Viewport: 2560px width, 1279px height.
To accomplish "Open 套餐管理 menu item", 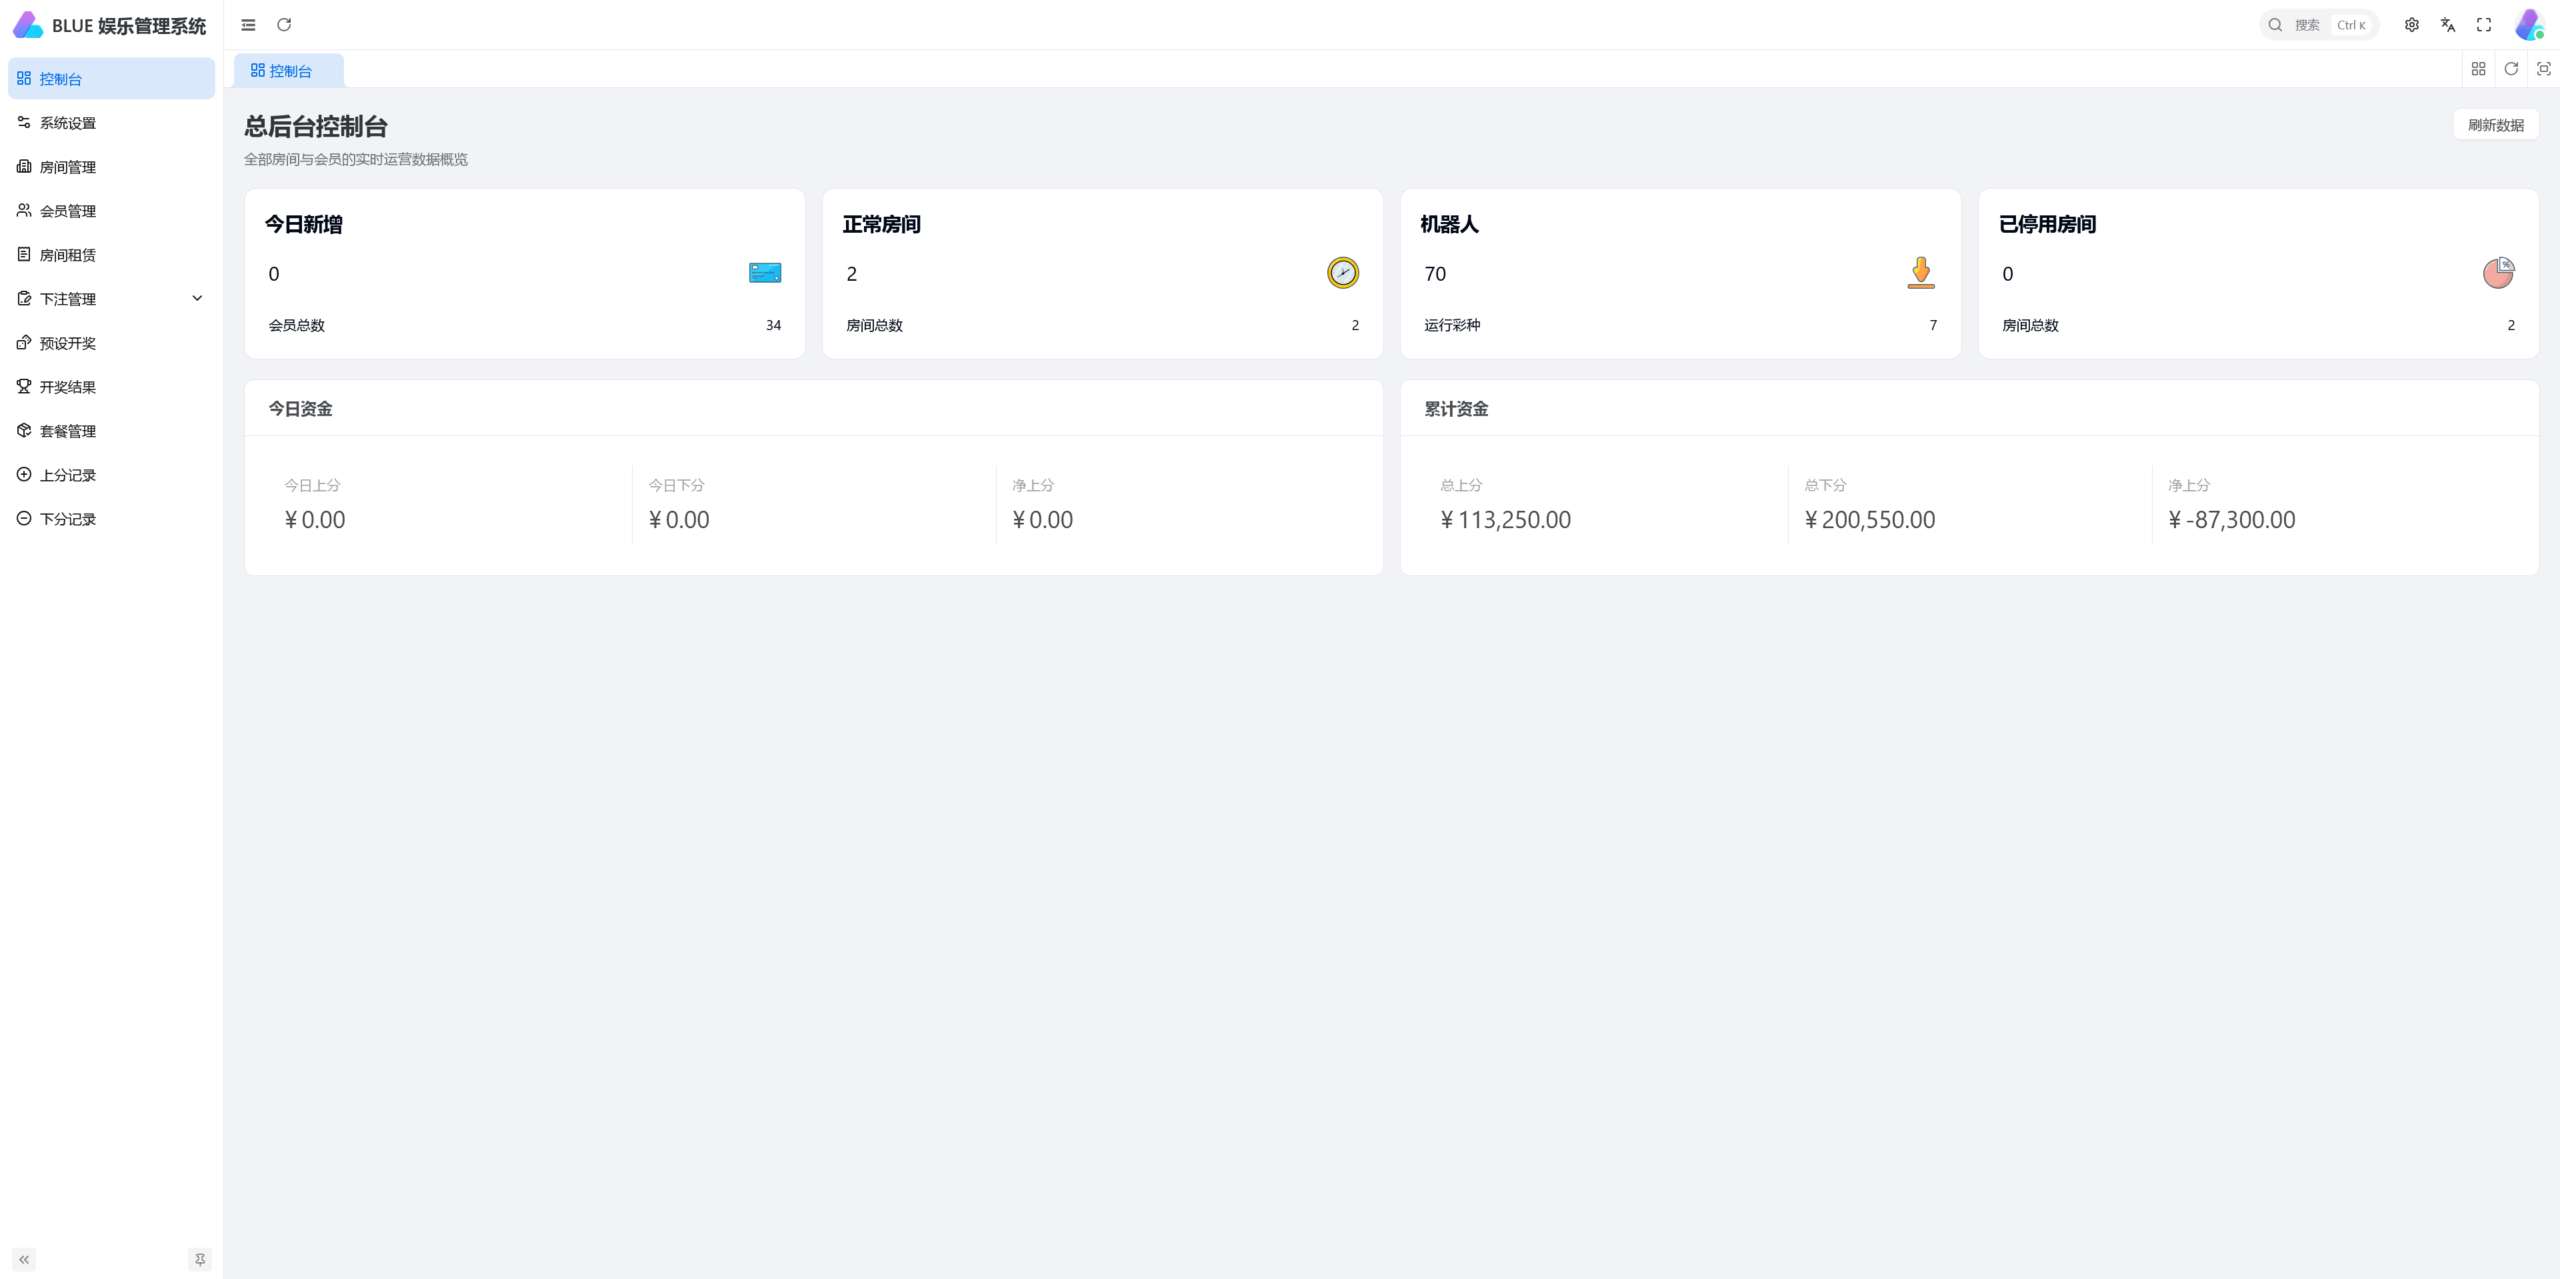I will 111,431.
